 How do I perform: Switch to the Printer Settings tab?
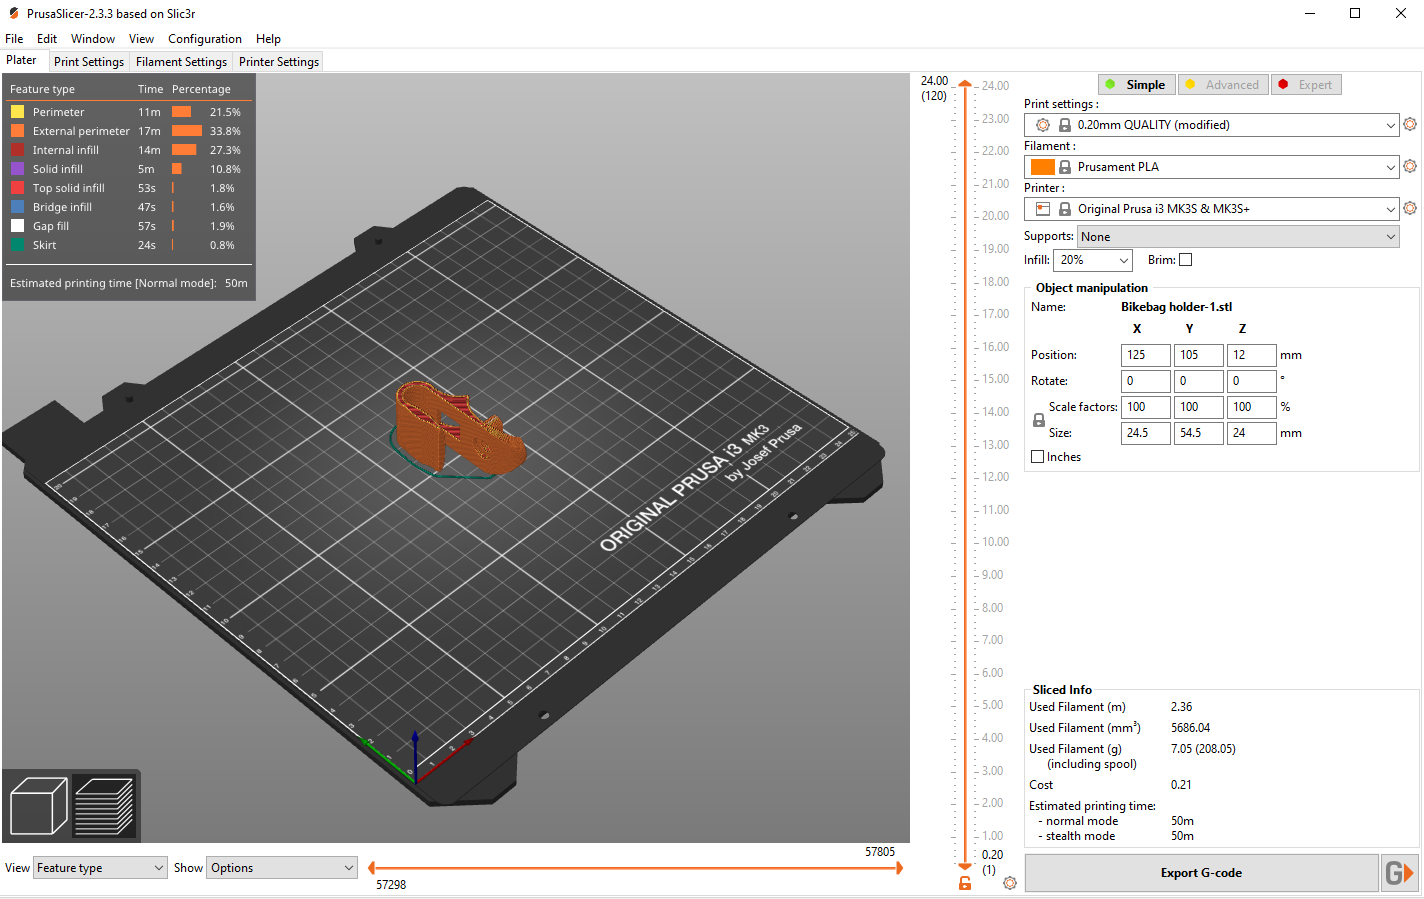coord(279,62)
